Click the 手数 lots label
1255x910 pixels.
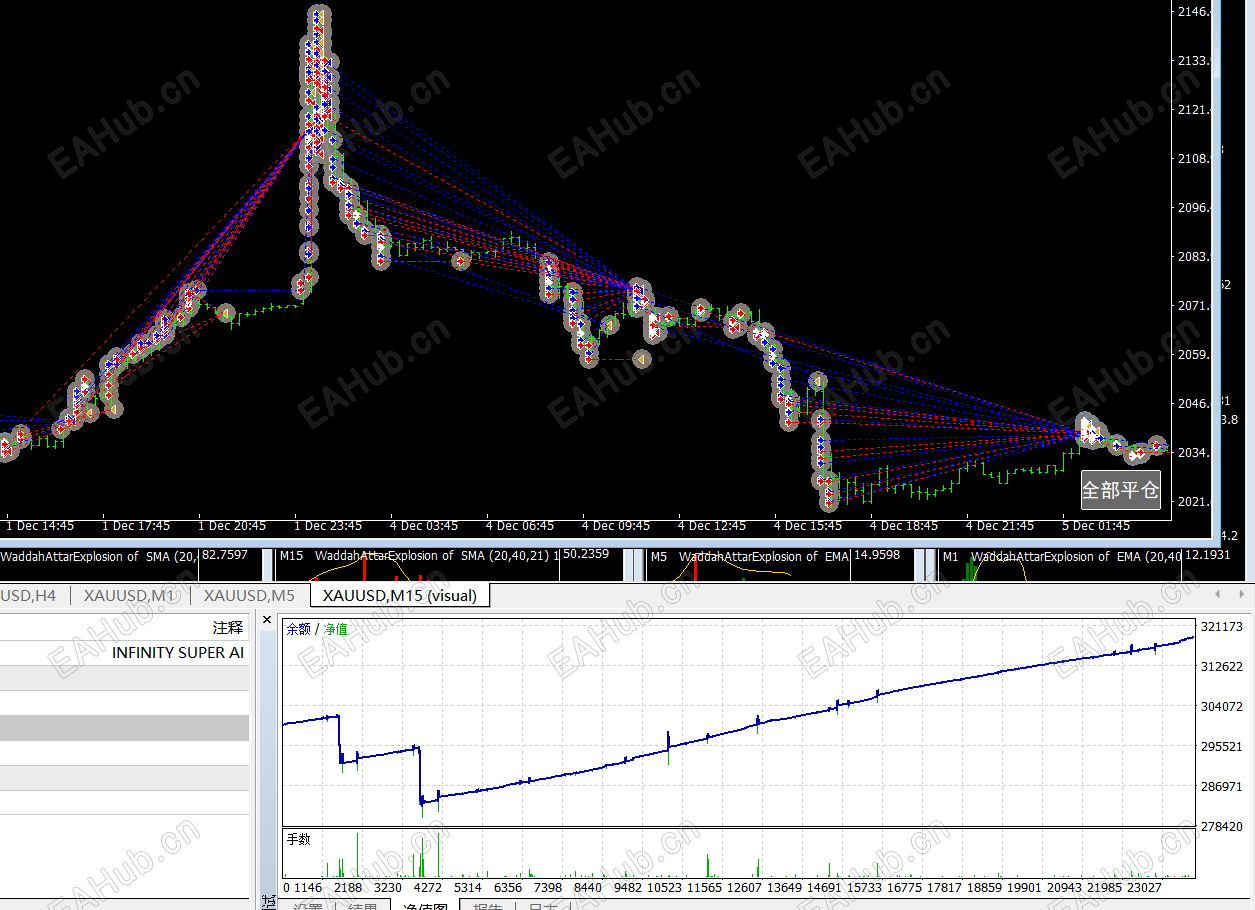(x=299, y=839)
